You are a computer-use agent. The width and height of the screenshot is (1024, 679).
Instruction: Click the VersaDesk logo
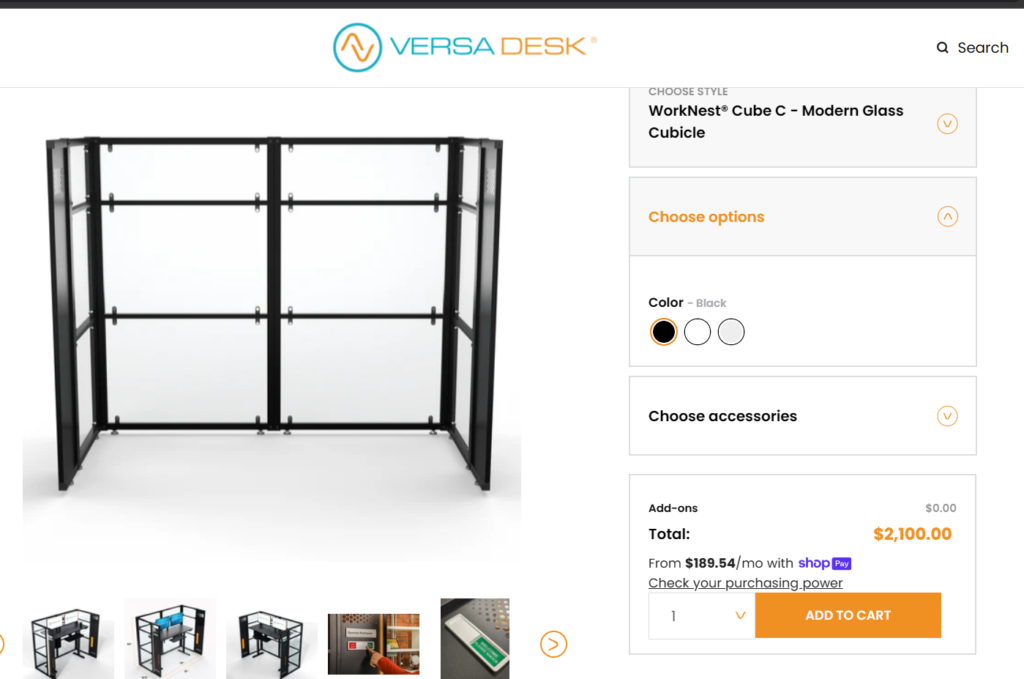[465, 47]
